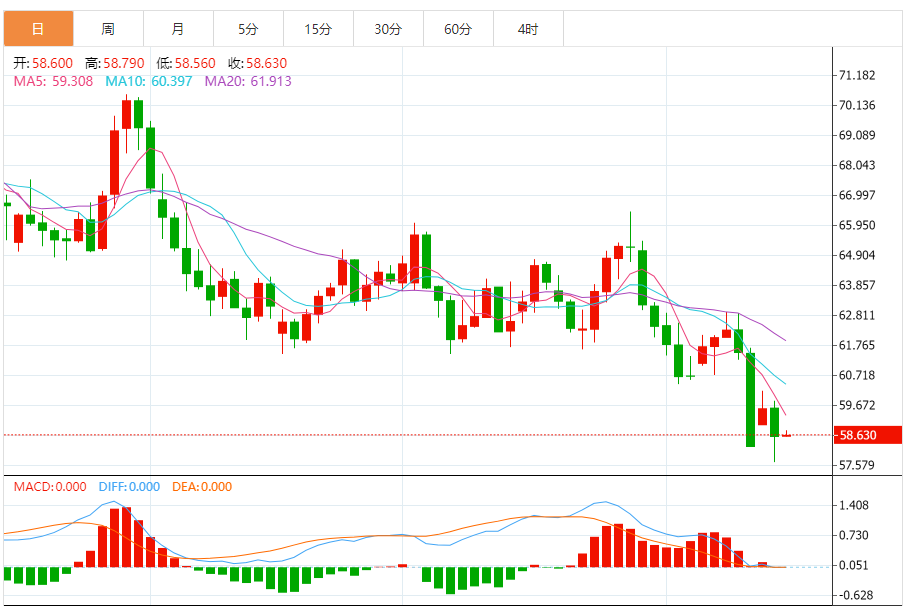Choose the 15分 timeframe tab

pos(318,29)
